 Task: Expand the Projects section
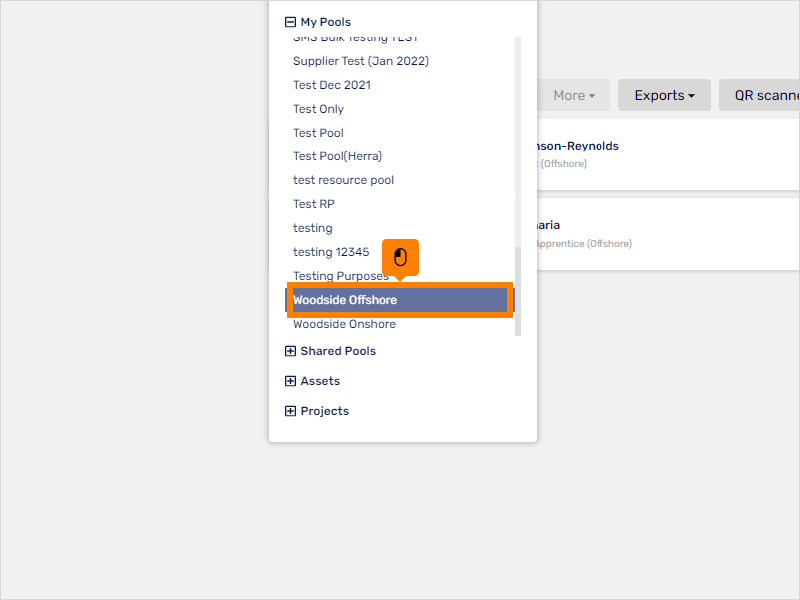click(290, 411)
